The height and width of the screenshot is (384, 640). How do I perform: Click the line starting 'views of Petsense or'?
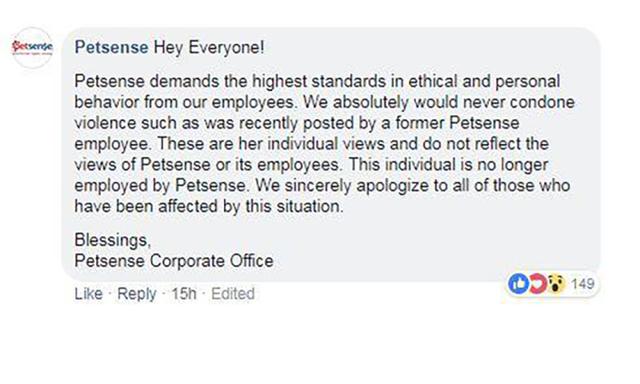tap(311, 164)
